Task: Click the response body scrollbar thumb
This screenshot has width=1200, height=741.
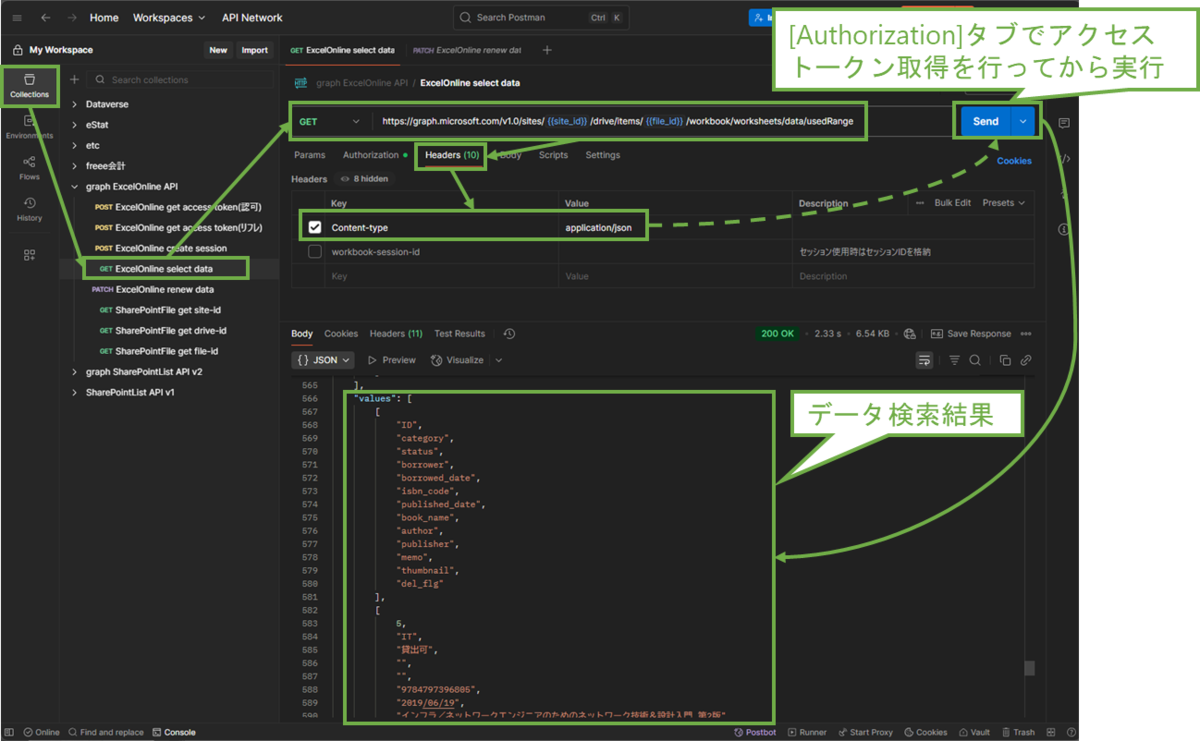Action: pyautogui.click(x=1029, y=669)
